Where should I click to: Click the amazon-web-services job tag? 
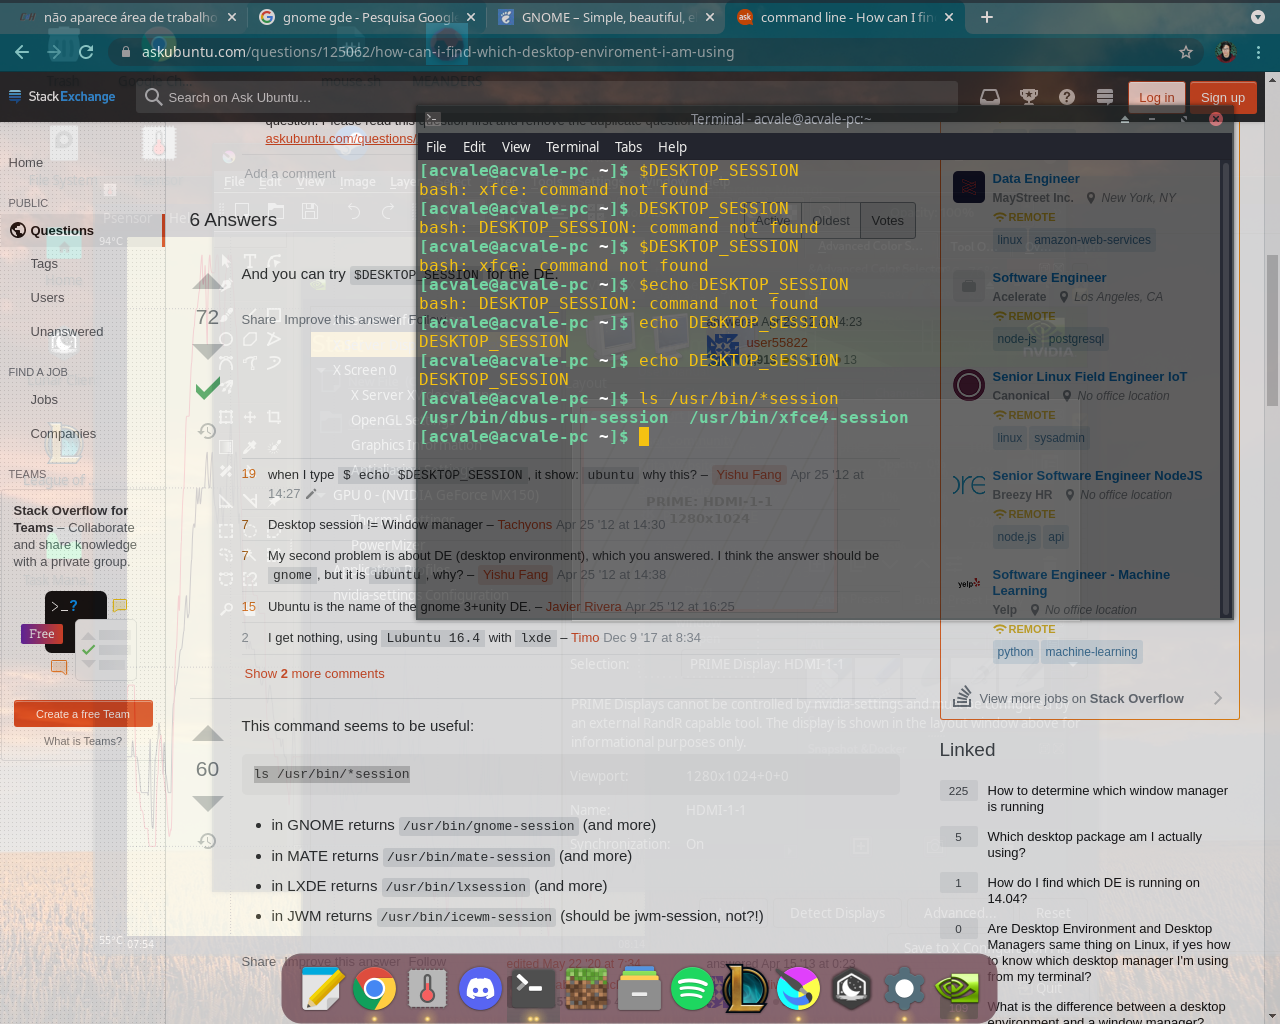(1092, 240)
